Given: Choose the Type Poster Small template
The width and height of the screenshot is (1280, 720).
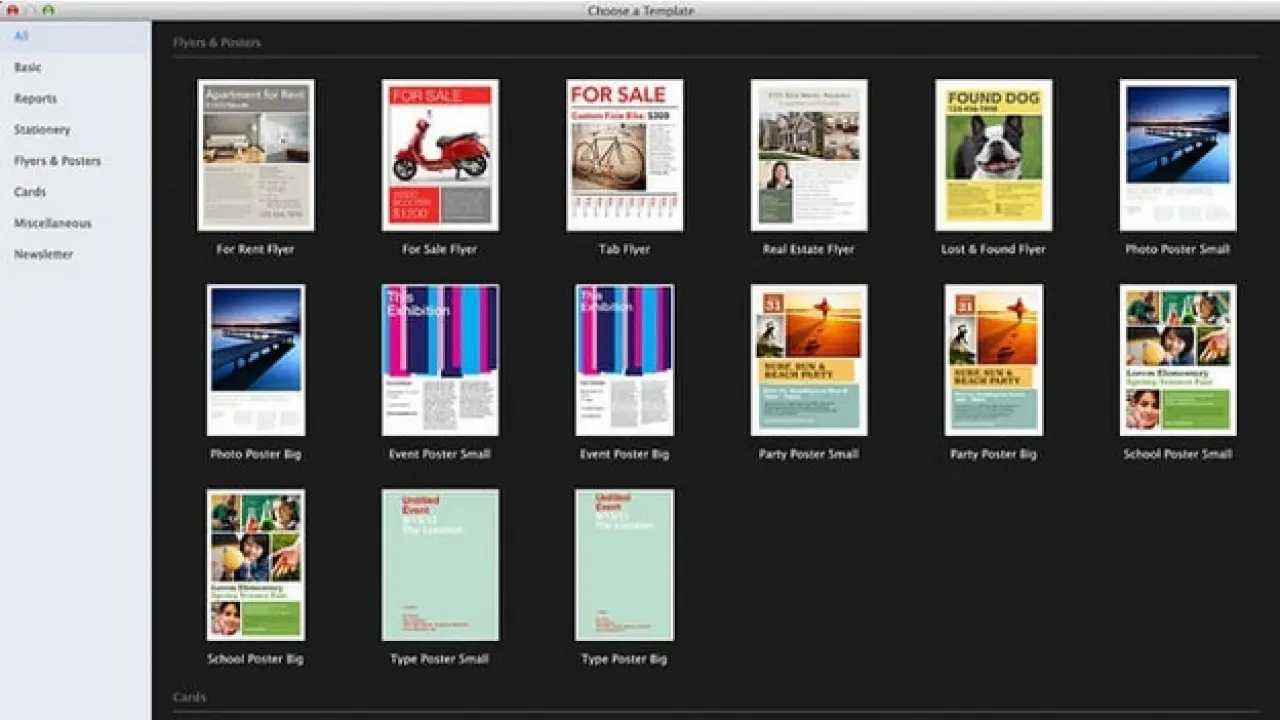Looking at the screenshot, I should pos(440,565).
